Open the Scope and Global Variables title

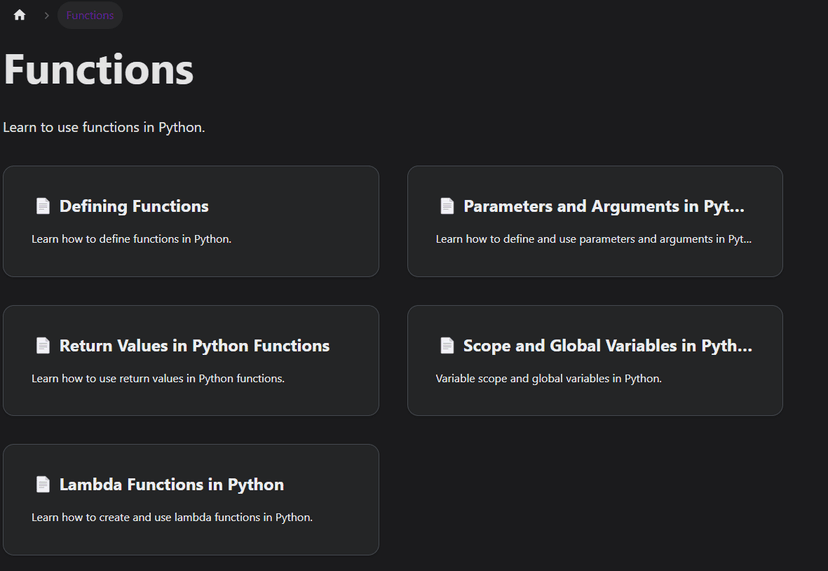[607, 345]
